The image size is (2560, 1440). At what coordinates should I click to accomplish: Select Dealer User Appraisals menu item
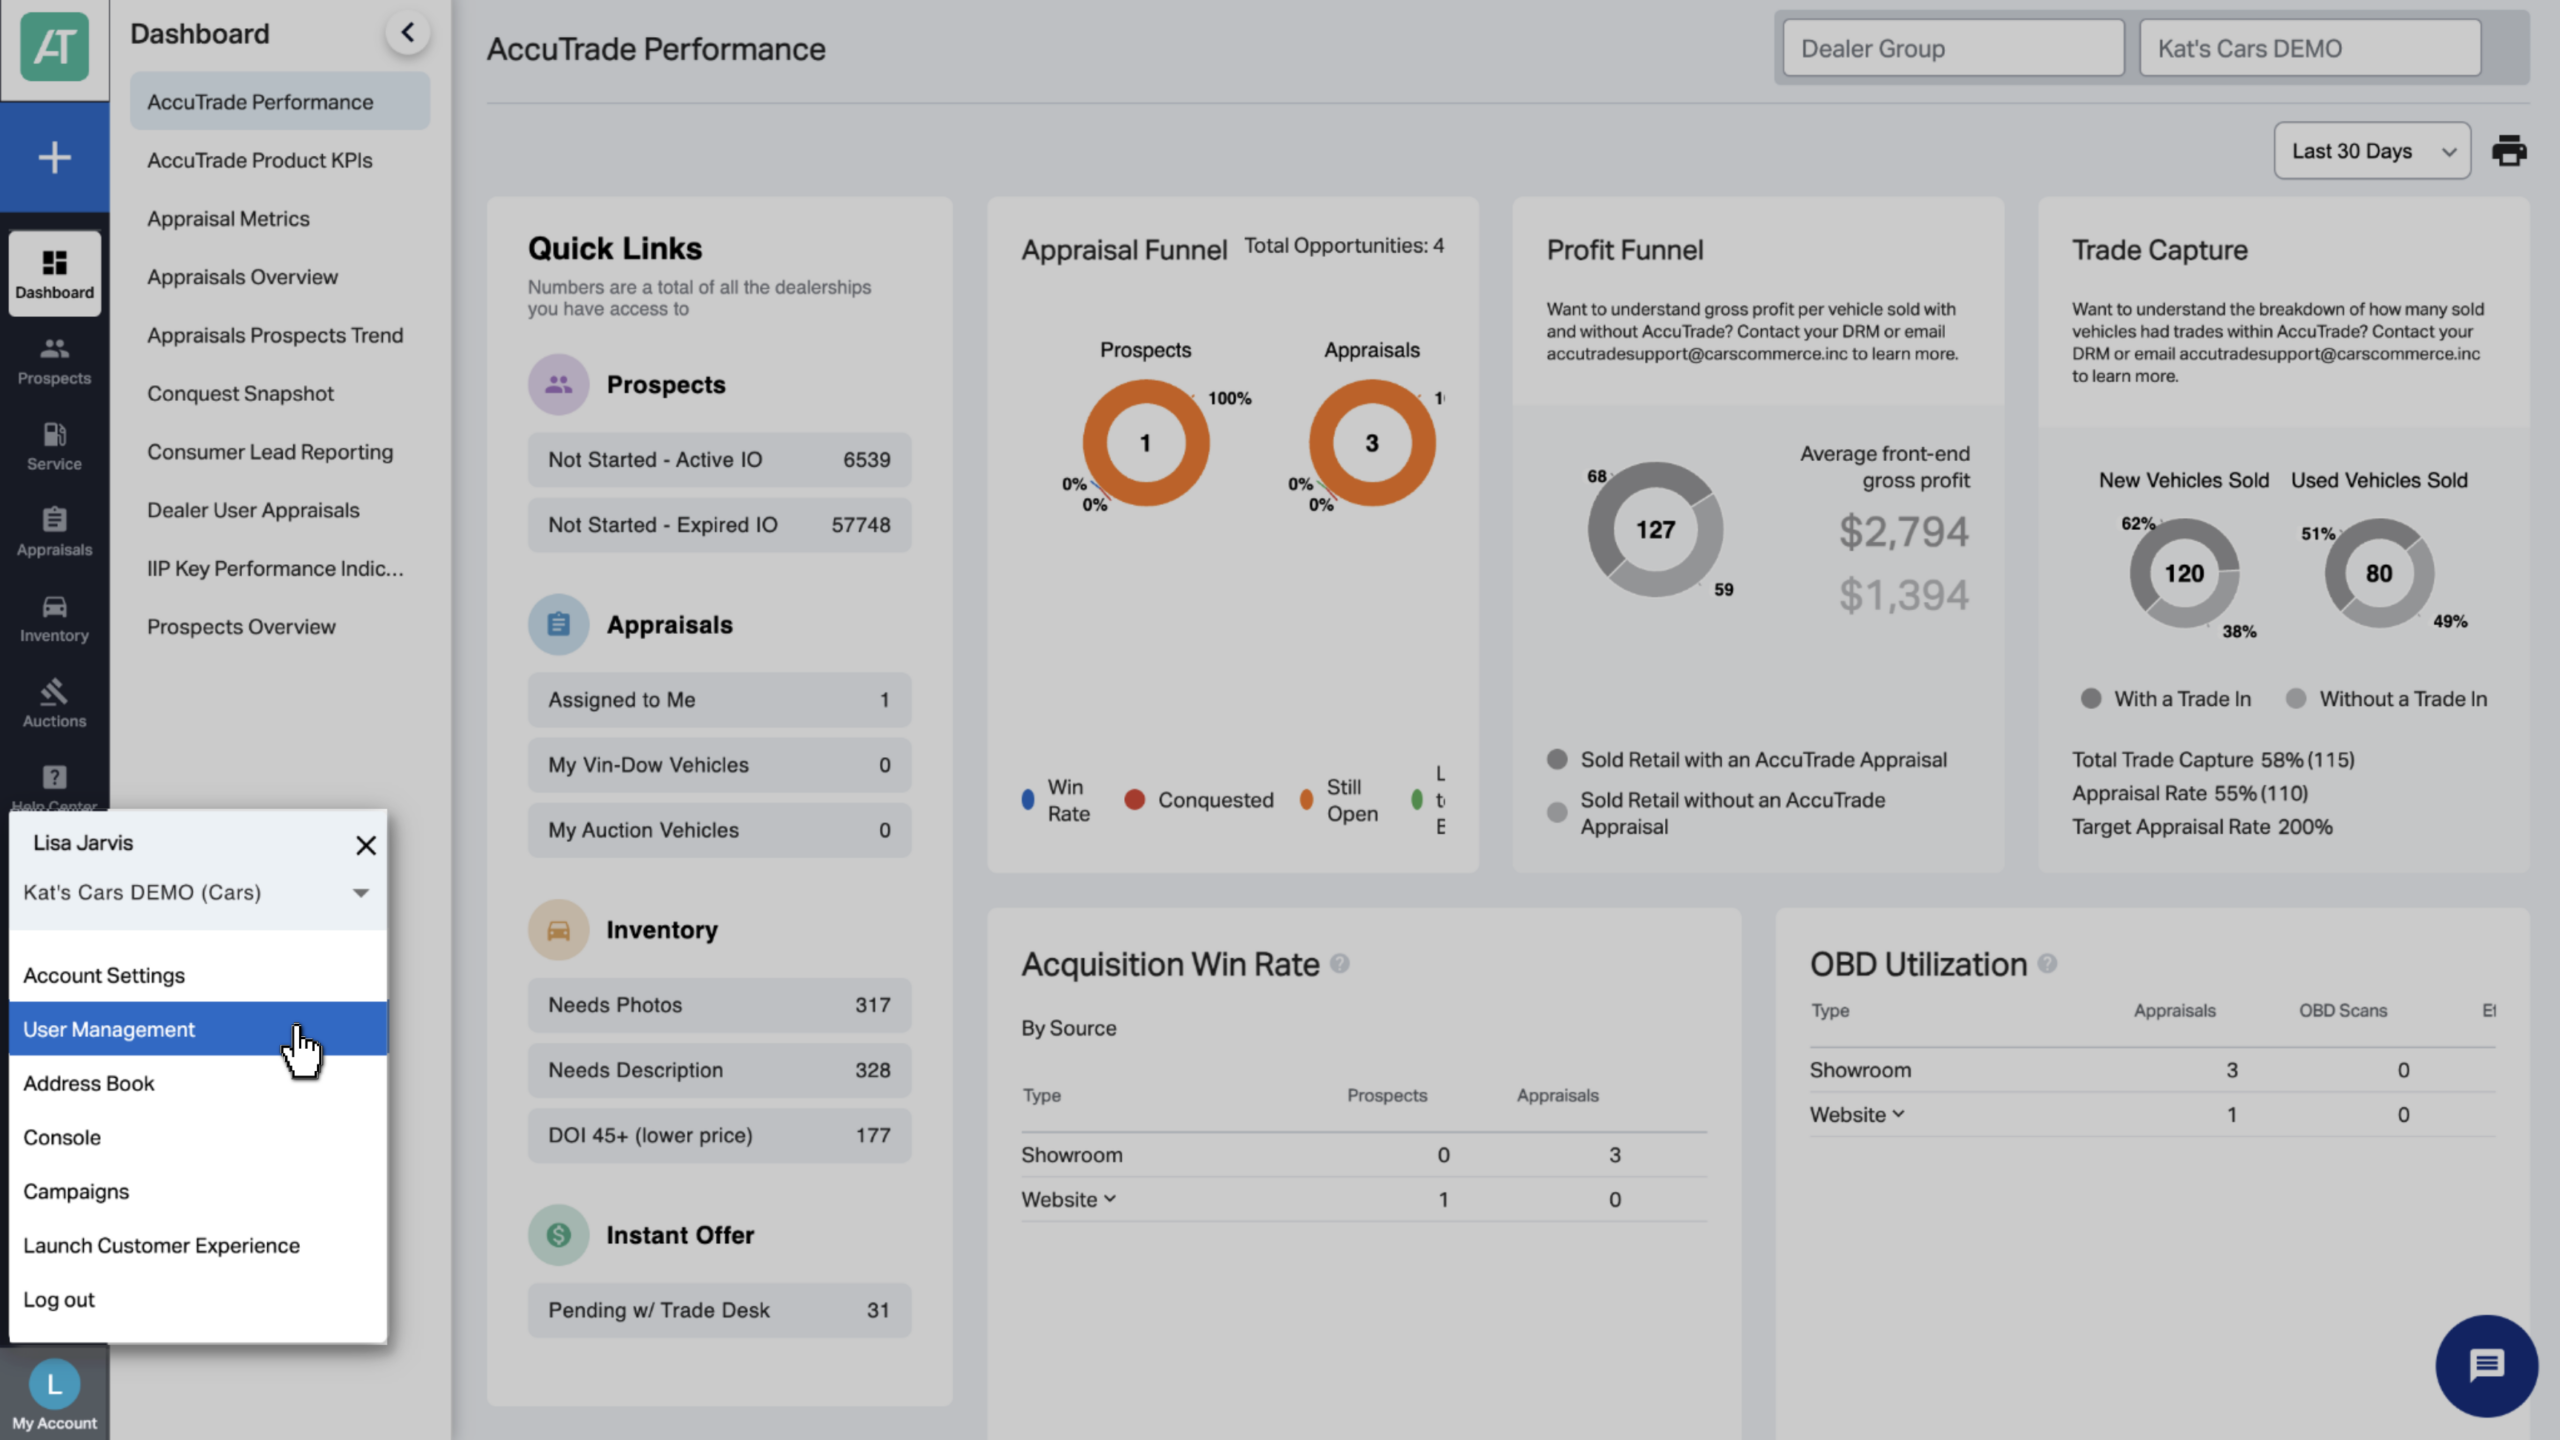[280, 510]
